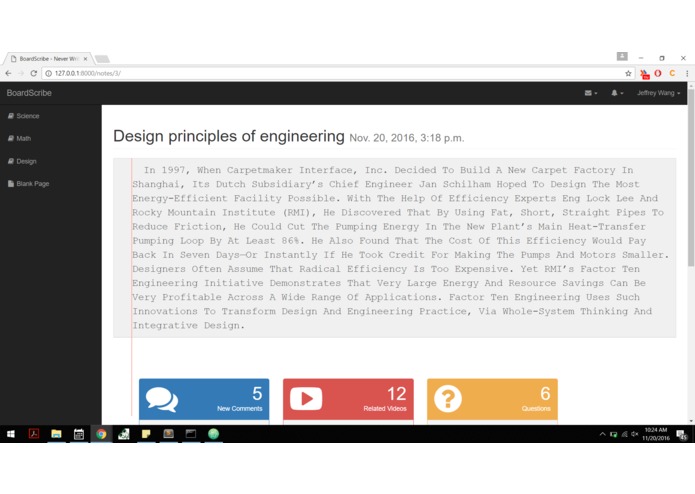Bookmark this page with the star icon
The image size is (695, 494).
(628, 74)
